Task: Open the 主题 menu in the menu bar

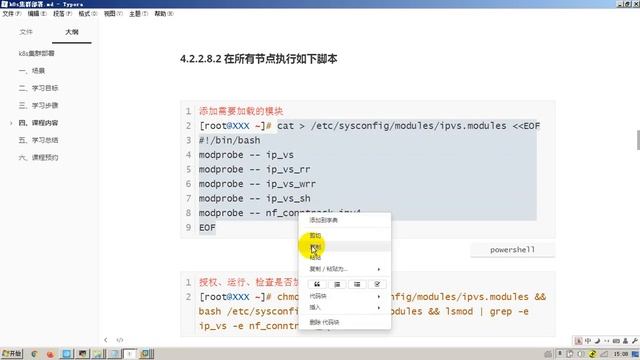Action: pyautogui.click(x=138, y=13)
